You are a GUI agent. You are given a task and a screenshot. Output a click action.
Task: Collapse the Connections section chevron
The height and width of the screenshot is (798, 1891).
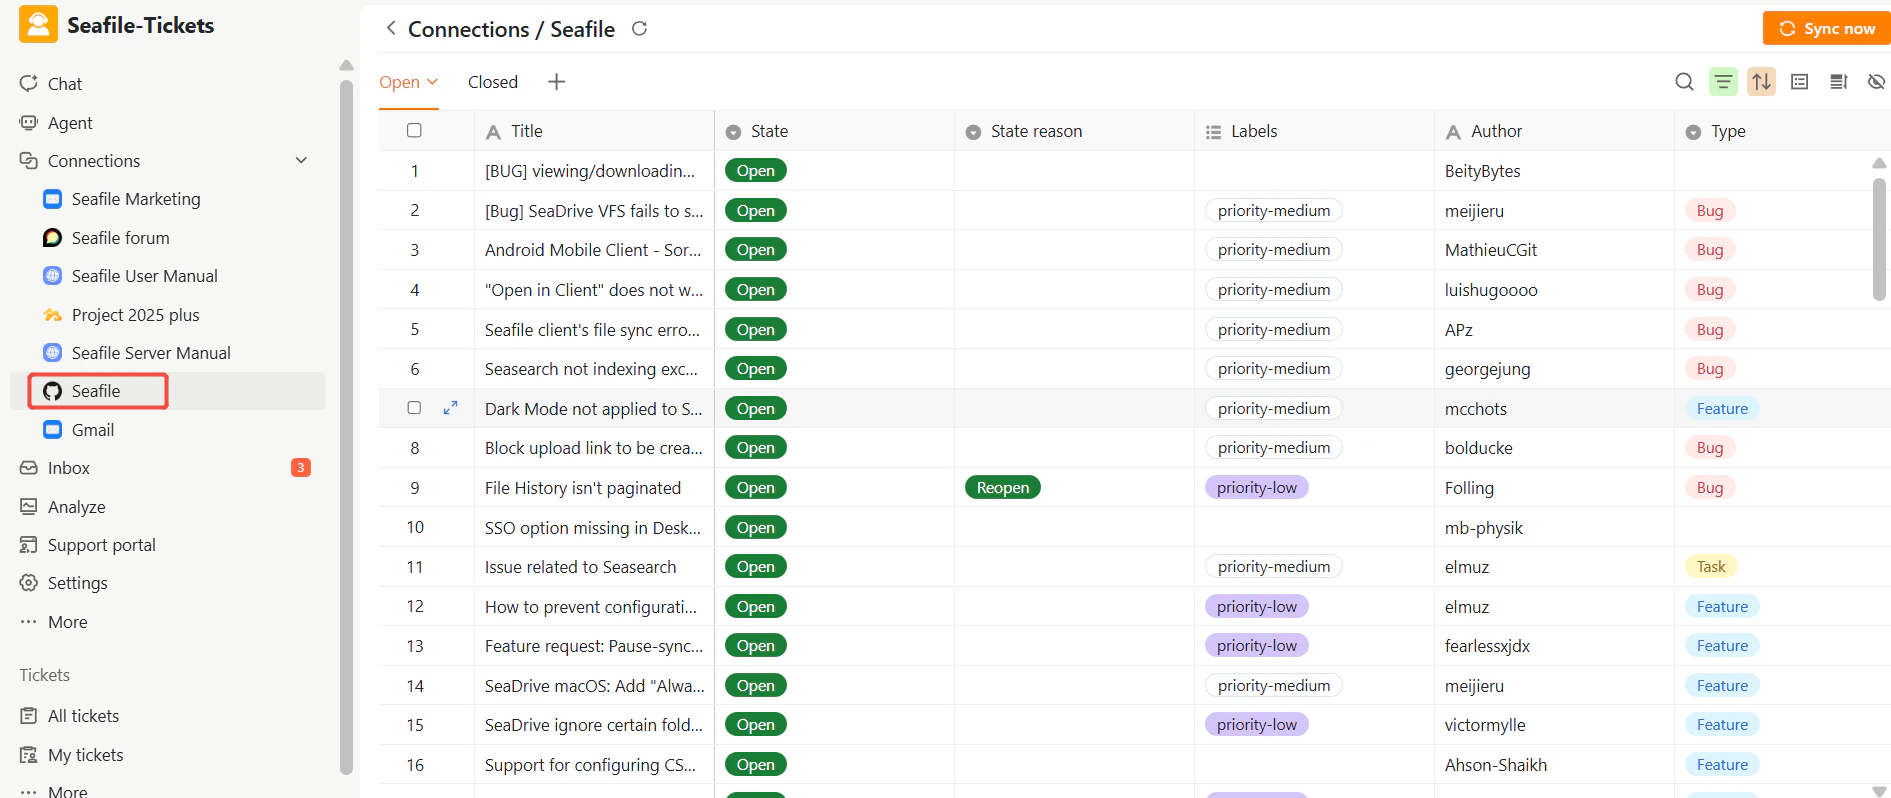301,161
